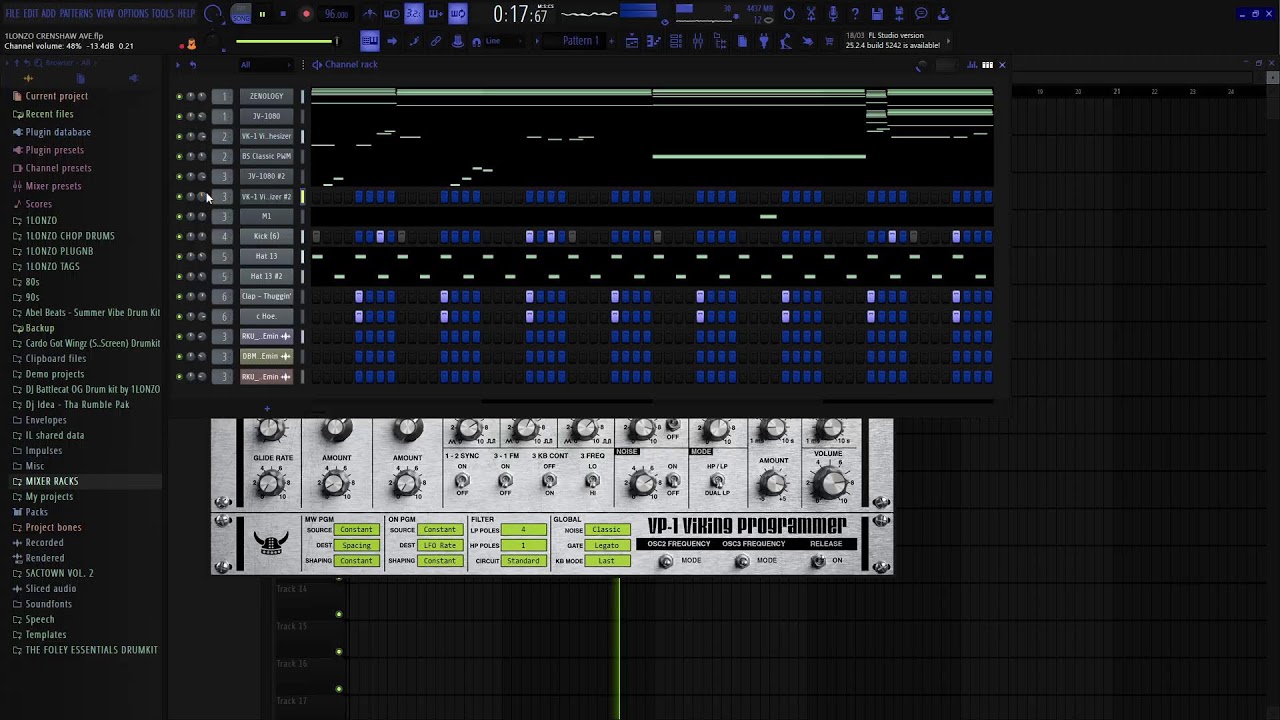Image resolution: width=1280 pixels, height=720 pixels.
Task: Flip the 3 KB CONT toggle switch
Action: [549, 482]
